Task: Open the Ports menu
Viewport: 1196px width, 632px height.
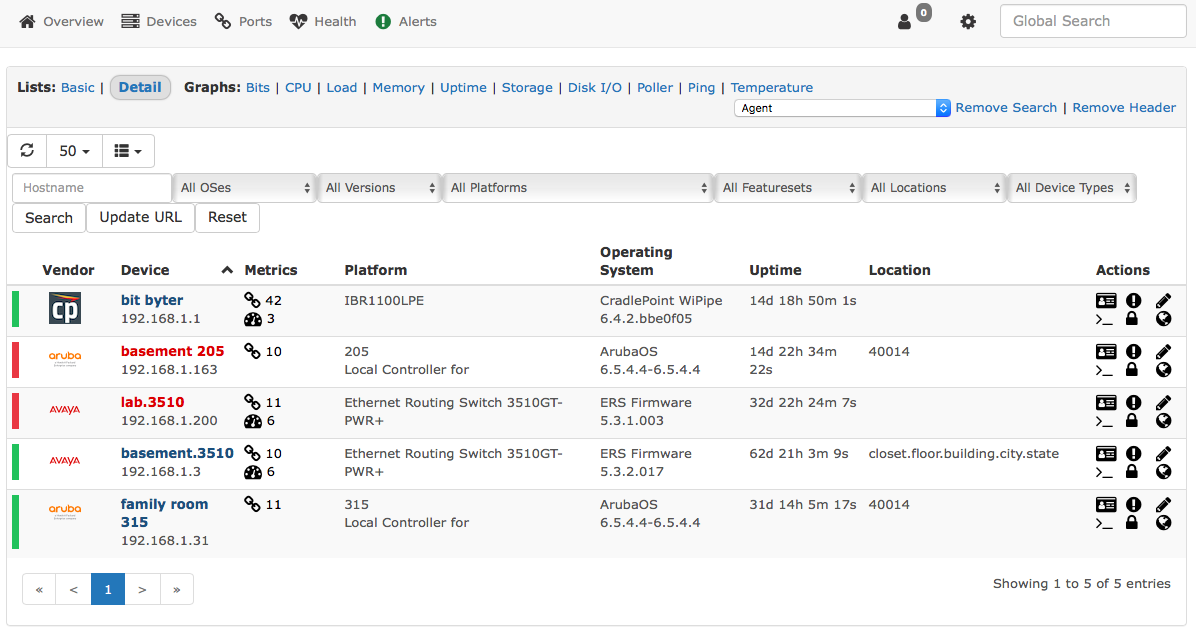Action: click(x=243, y=21)
